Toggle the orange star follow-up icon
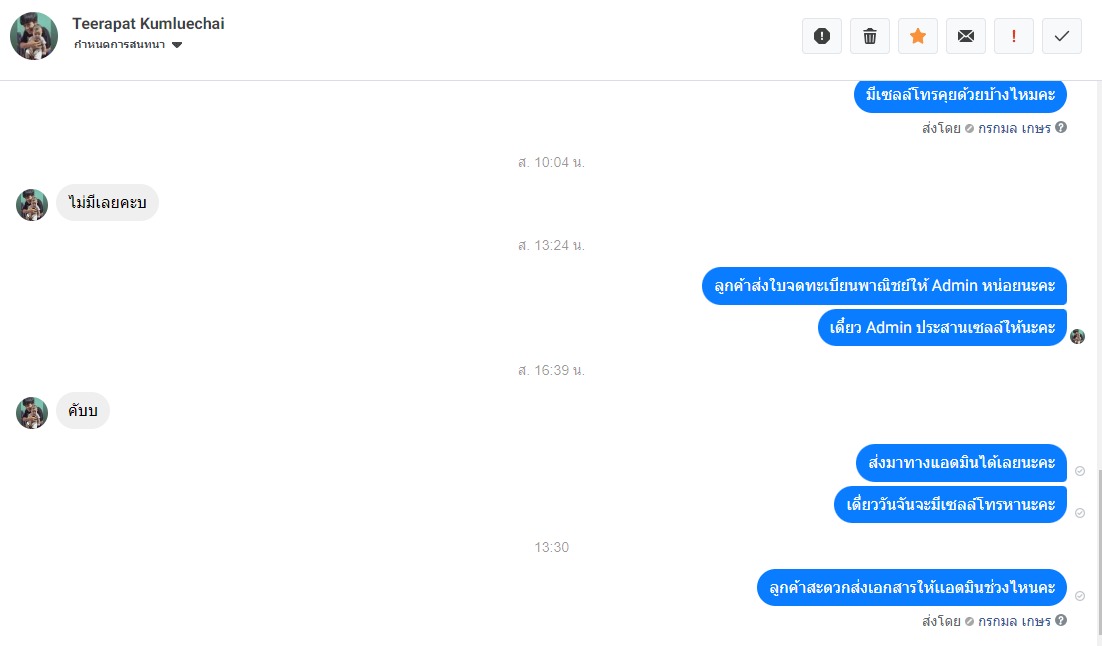This screenshot has width=1102, height=646. (918, 36)
